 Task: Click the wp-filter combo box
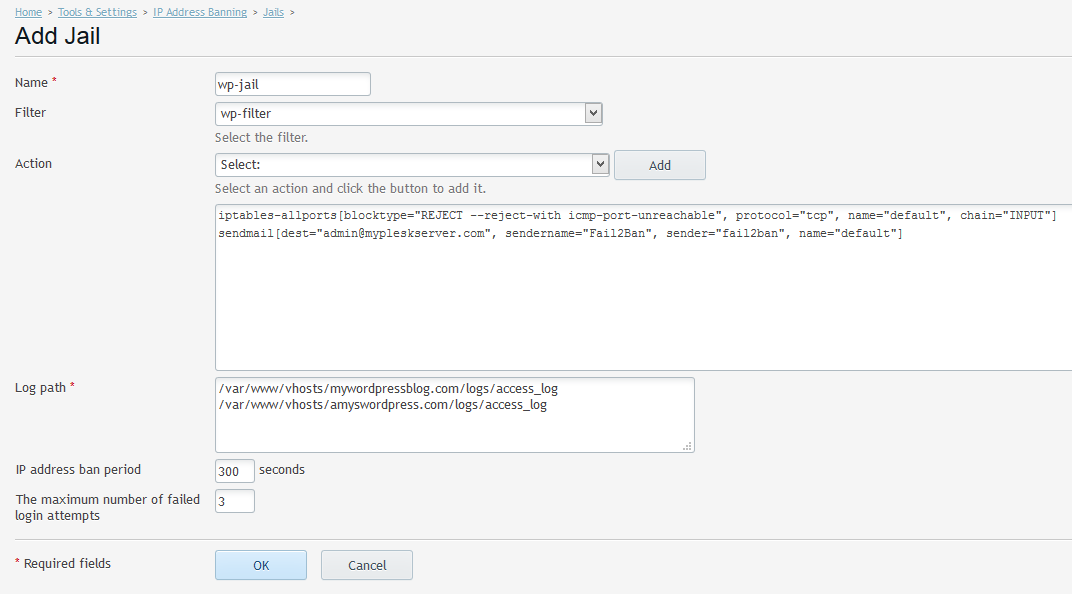(x=408, y=113)
